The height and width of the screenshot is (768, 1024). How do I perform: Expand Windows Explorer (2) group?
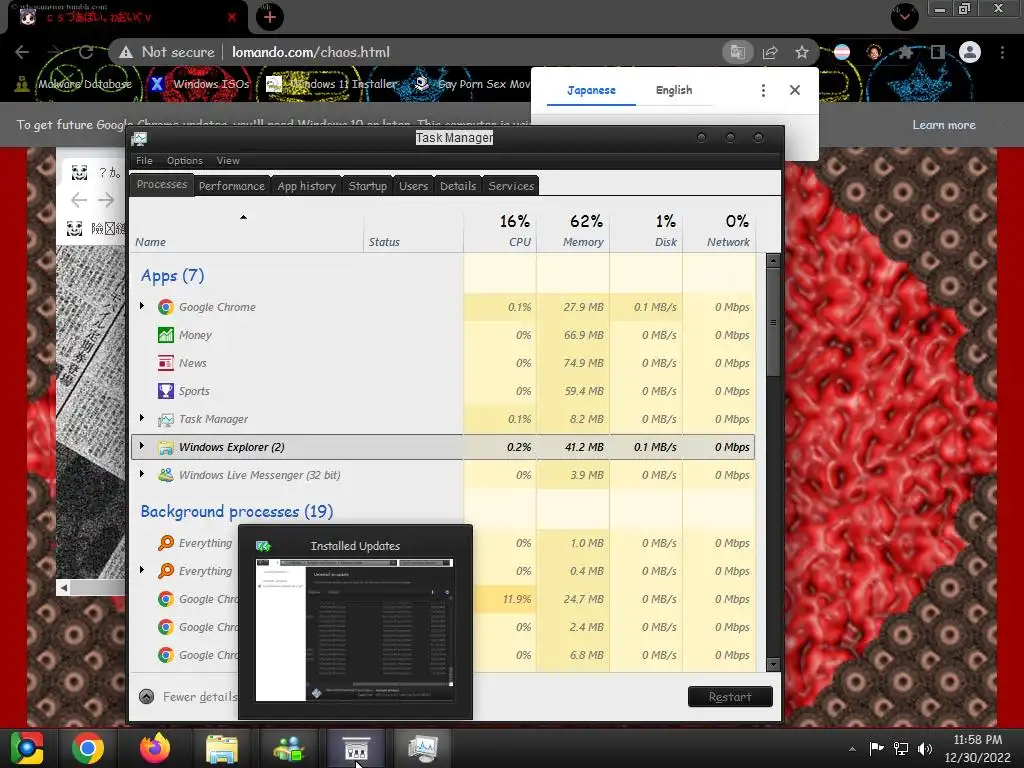(x=142, y=446)
